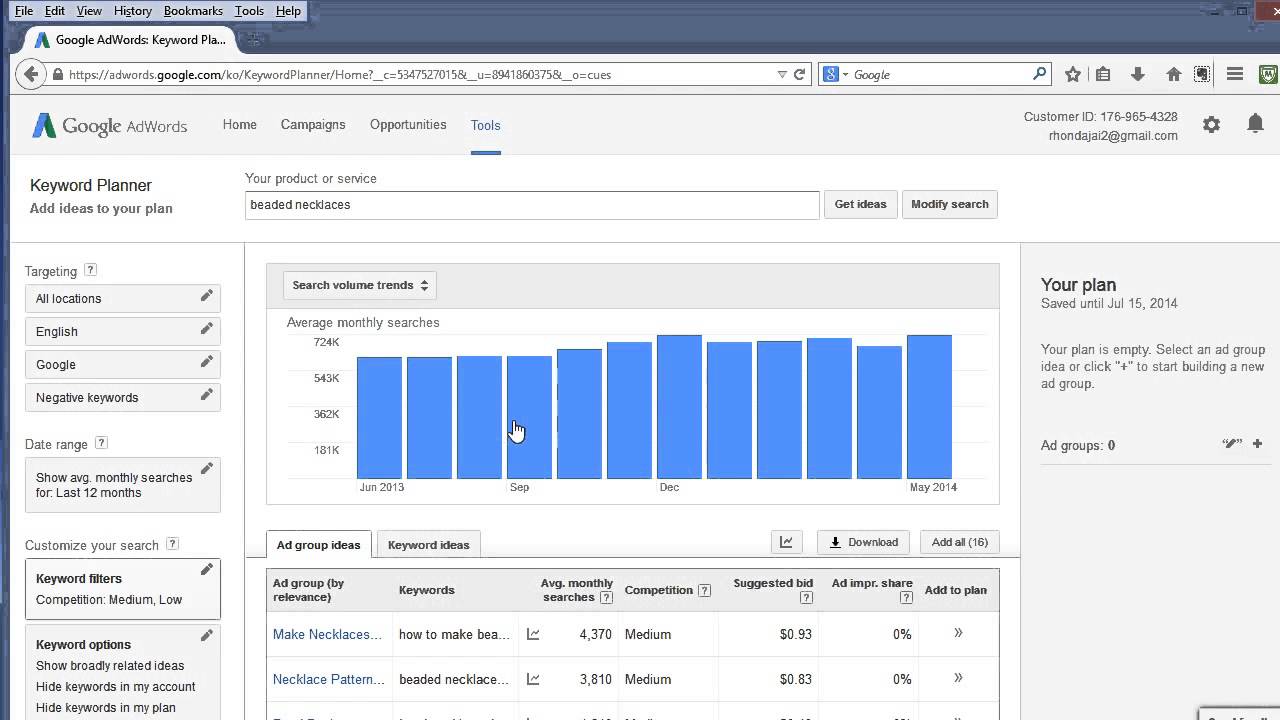
Task: Click the Modify search button
Action: (x=949, y=204)
